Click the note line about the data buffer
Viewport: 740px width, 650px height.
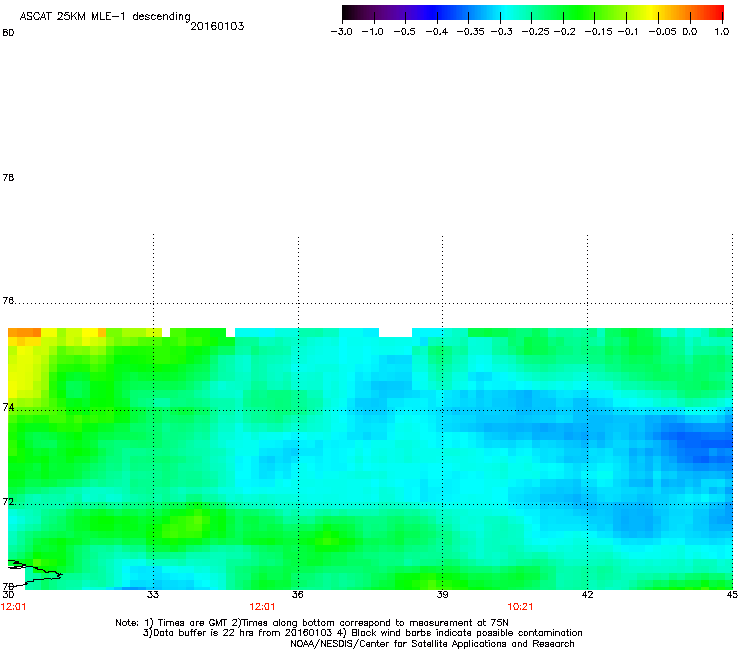point(362,633)
